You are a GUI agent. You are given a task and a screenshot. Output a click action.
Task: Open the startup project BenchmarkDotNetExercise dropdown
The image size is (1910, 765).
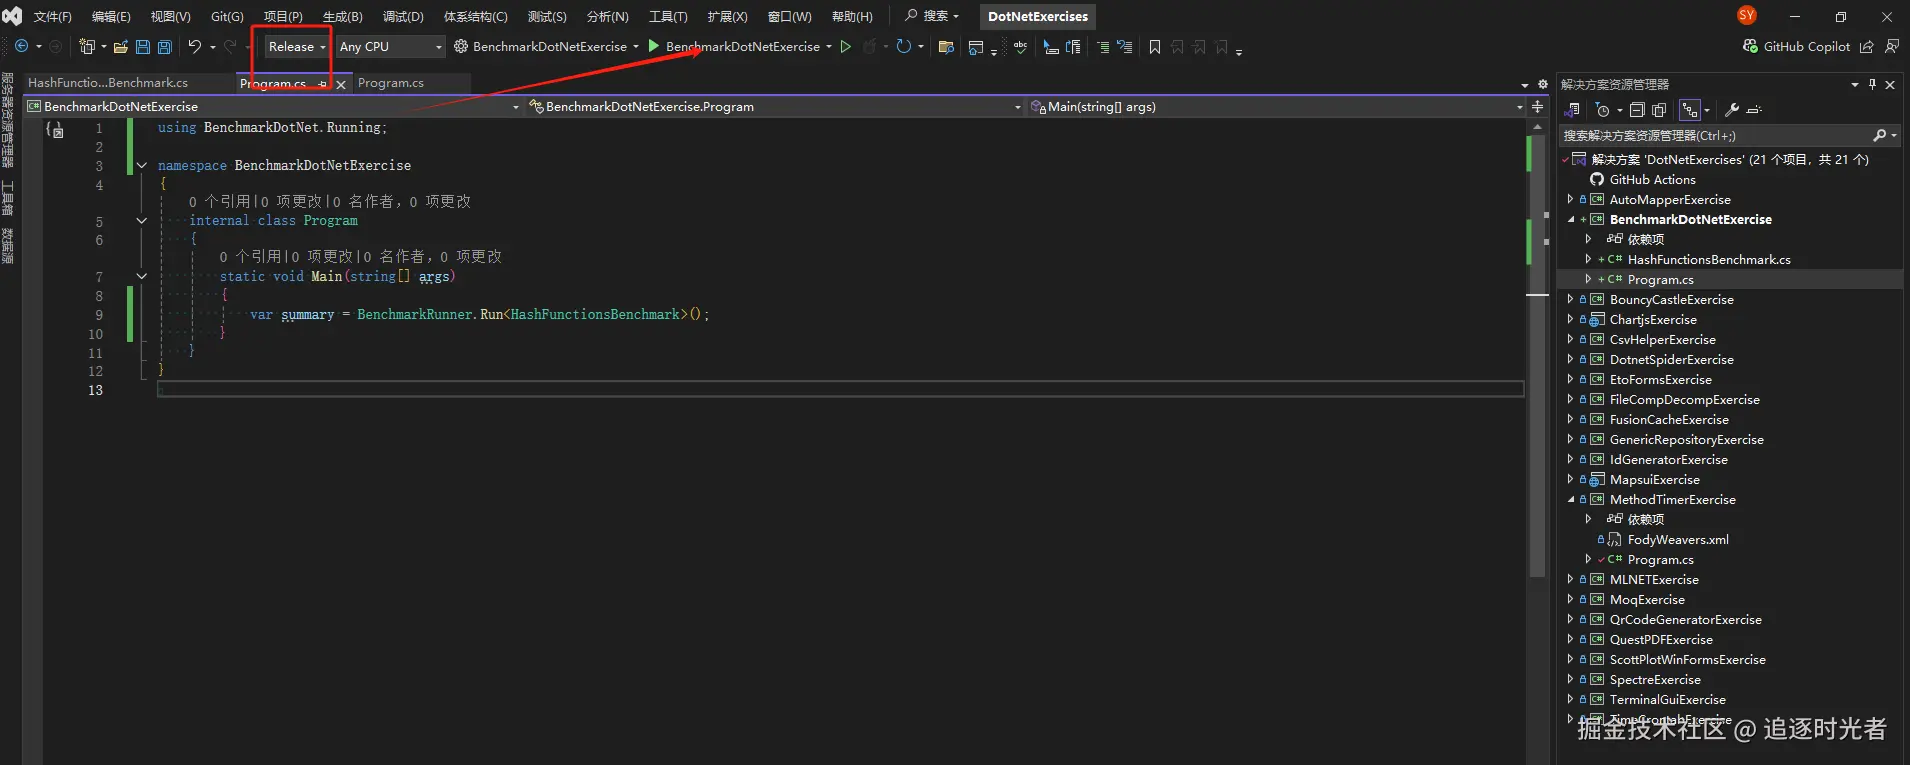pyautogui.click(x=635, y=47)
